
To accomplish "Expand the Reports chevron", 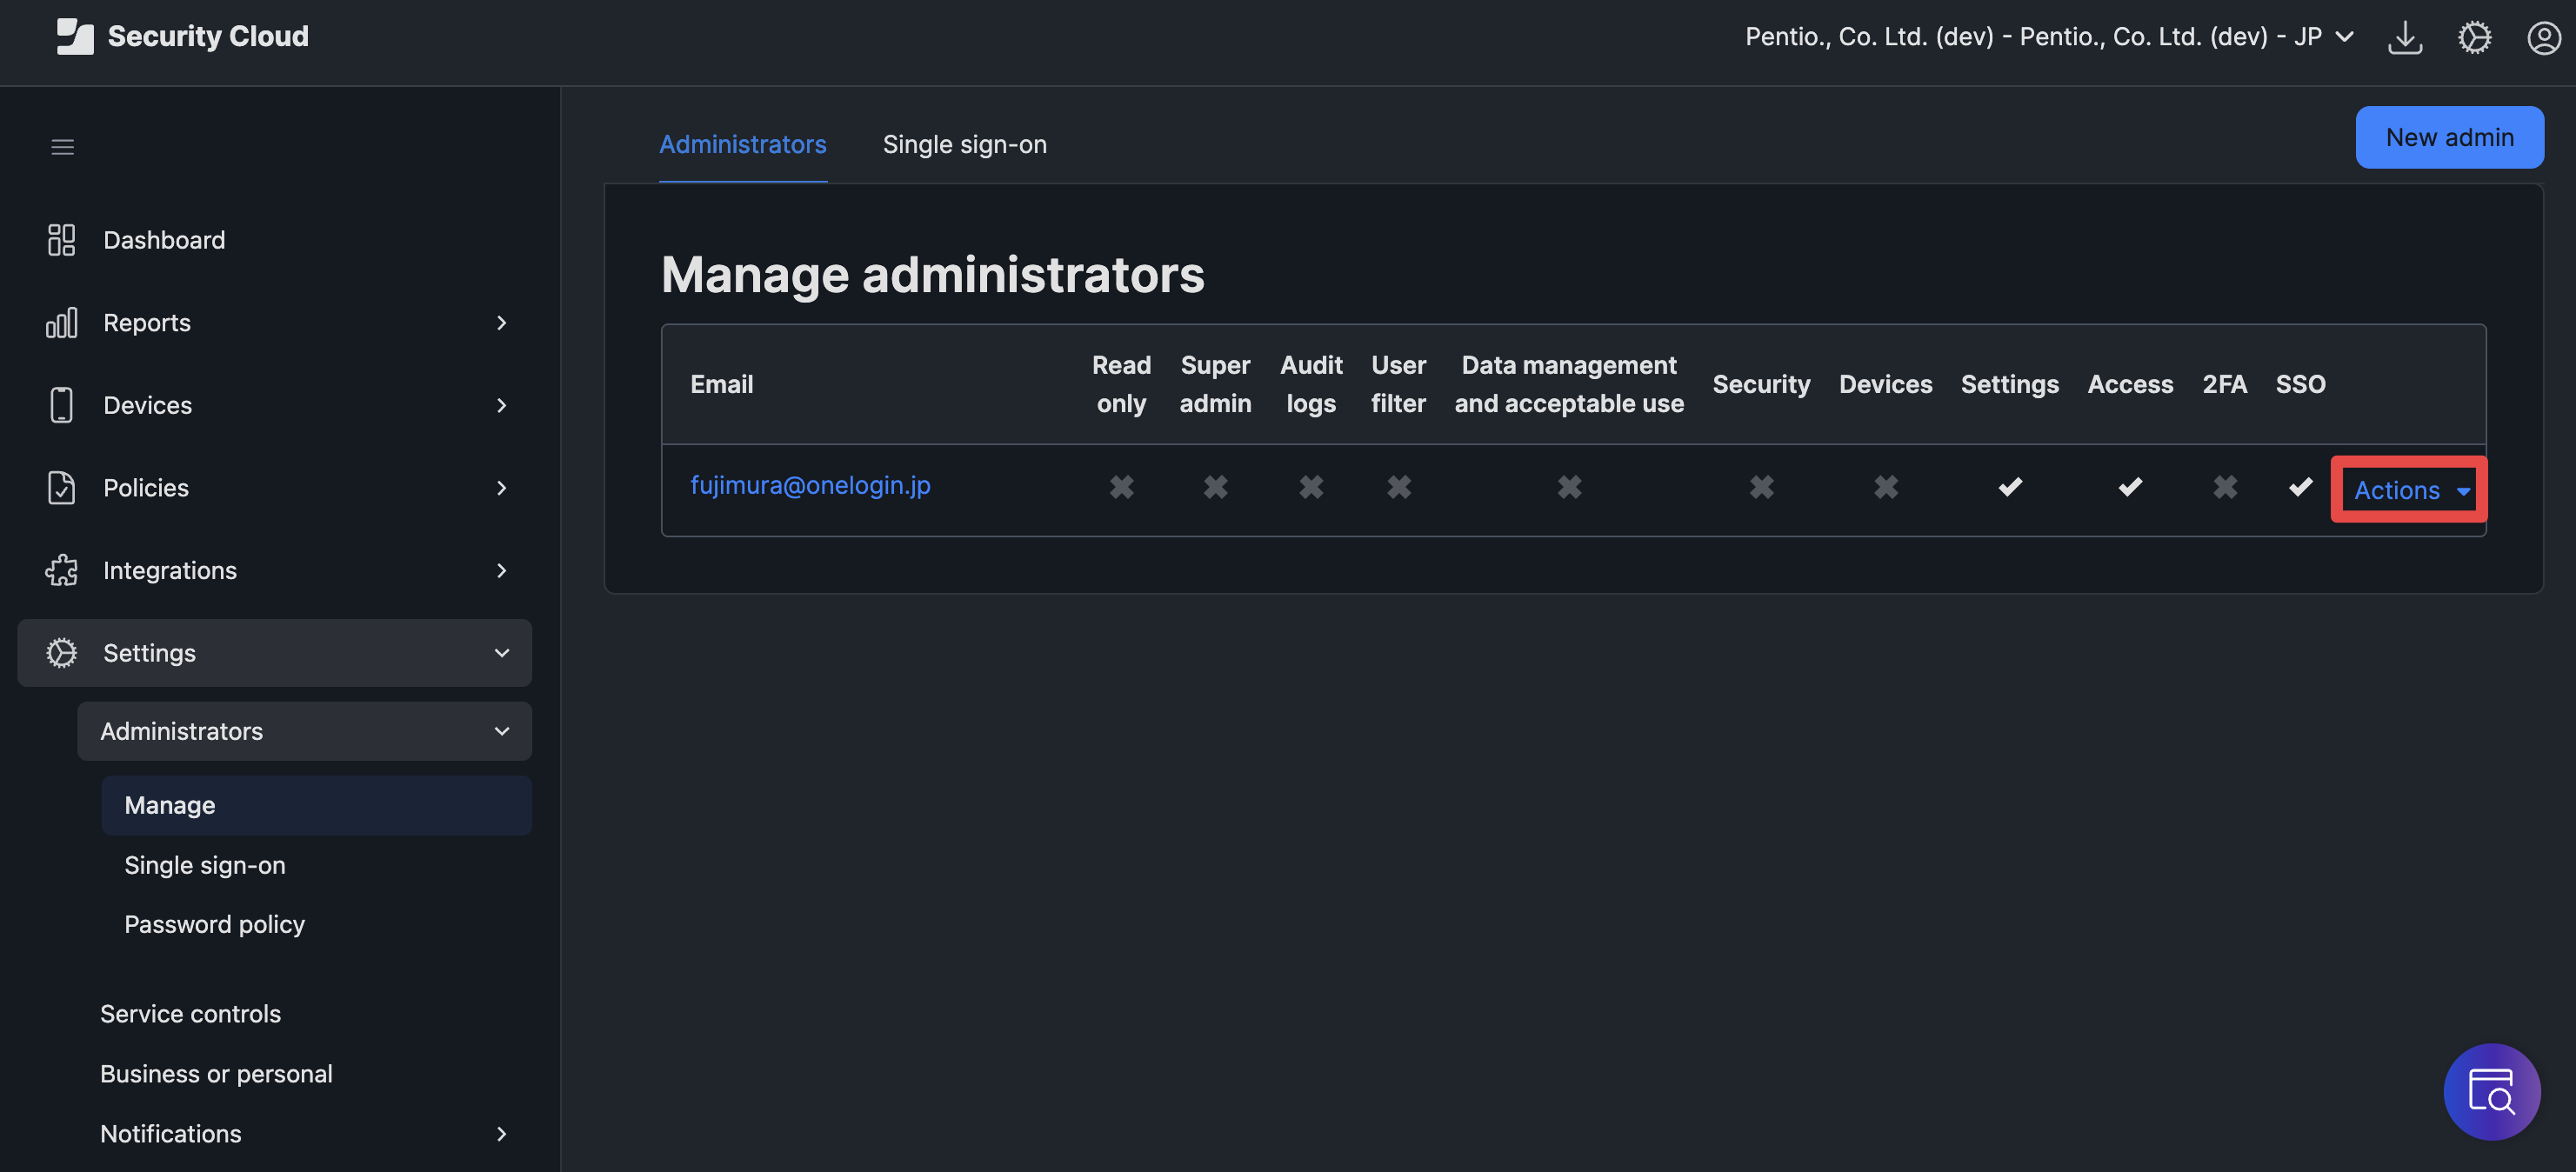I will (x=501, y=322).
